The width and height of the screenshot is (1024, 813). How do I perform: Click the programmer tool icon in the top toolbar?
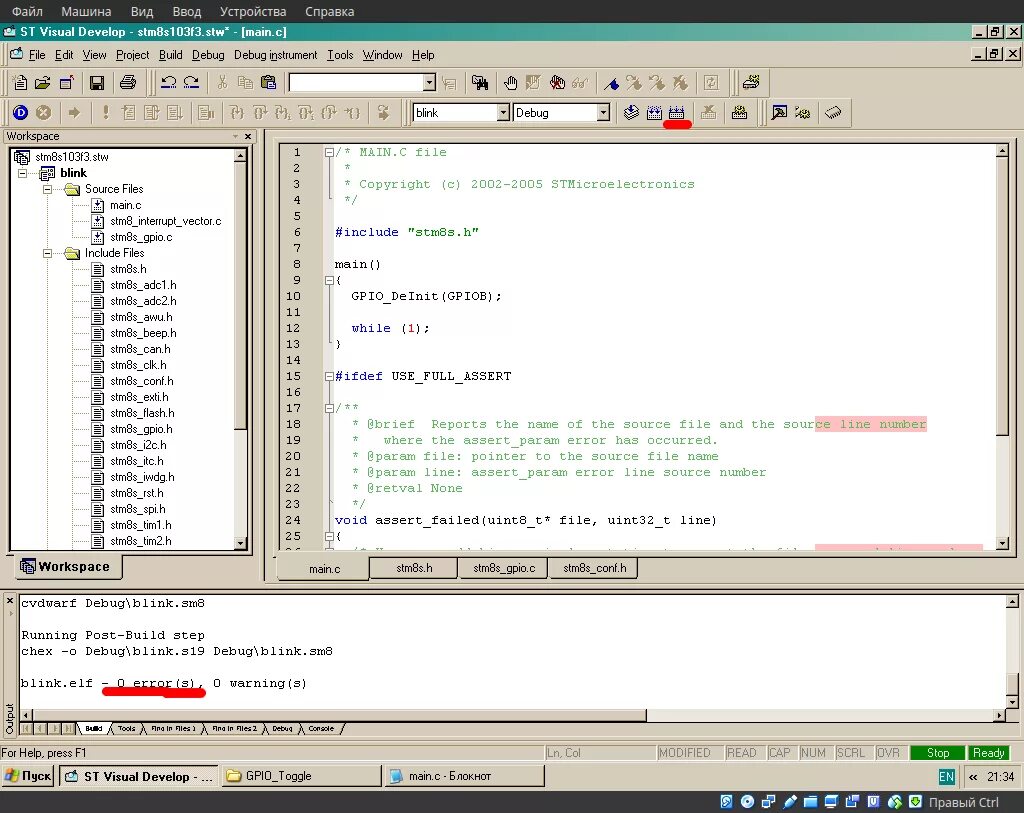[x=751, y=82]
